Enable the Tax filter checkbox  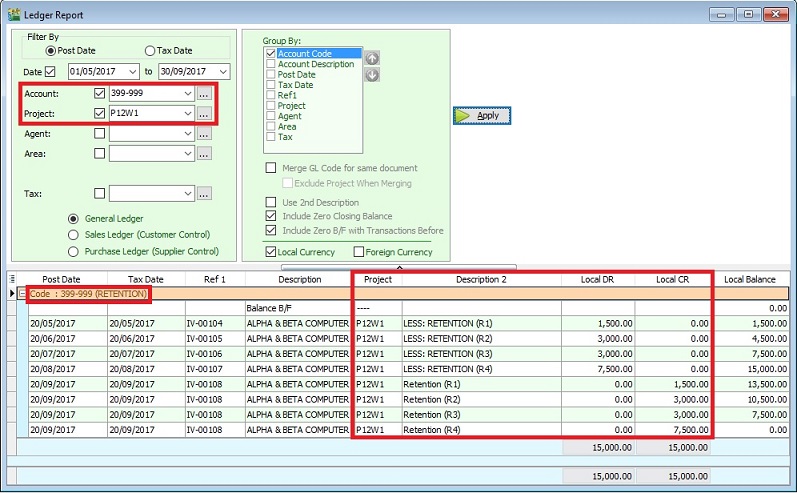(x=100, y=193)
